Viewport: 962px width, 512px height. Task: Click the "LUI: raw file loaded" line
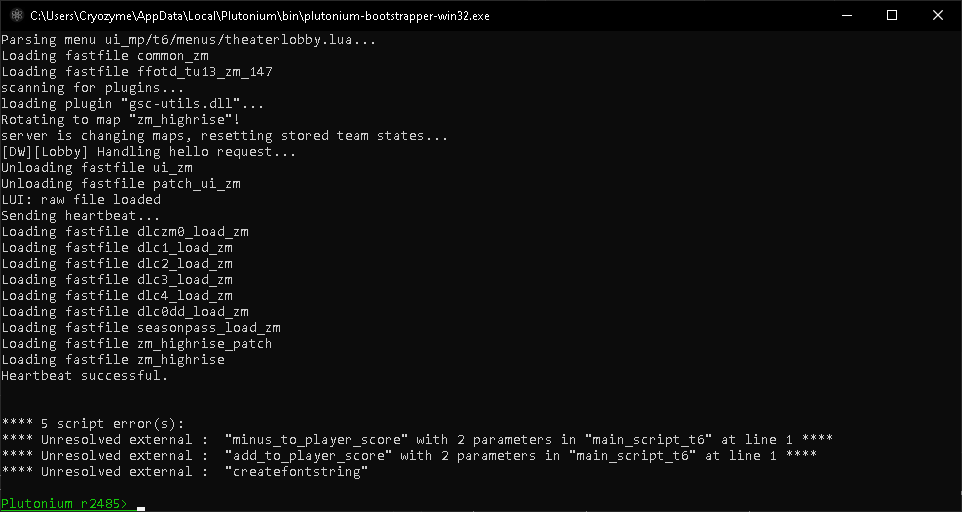pos(81,200)
